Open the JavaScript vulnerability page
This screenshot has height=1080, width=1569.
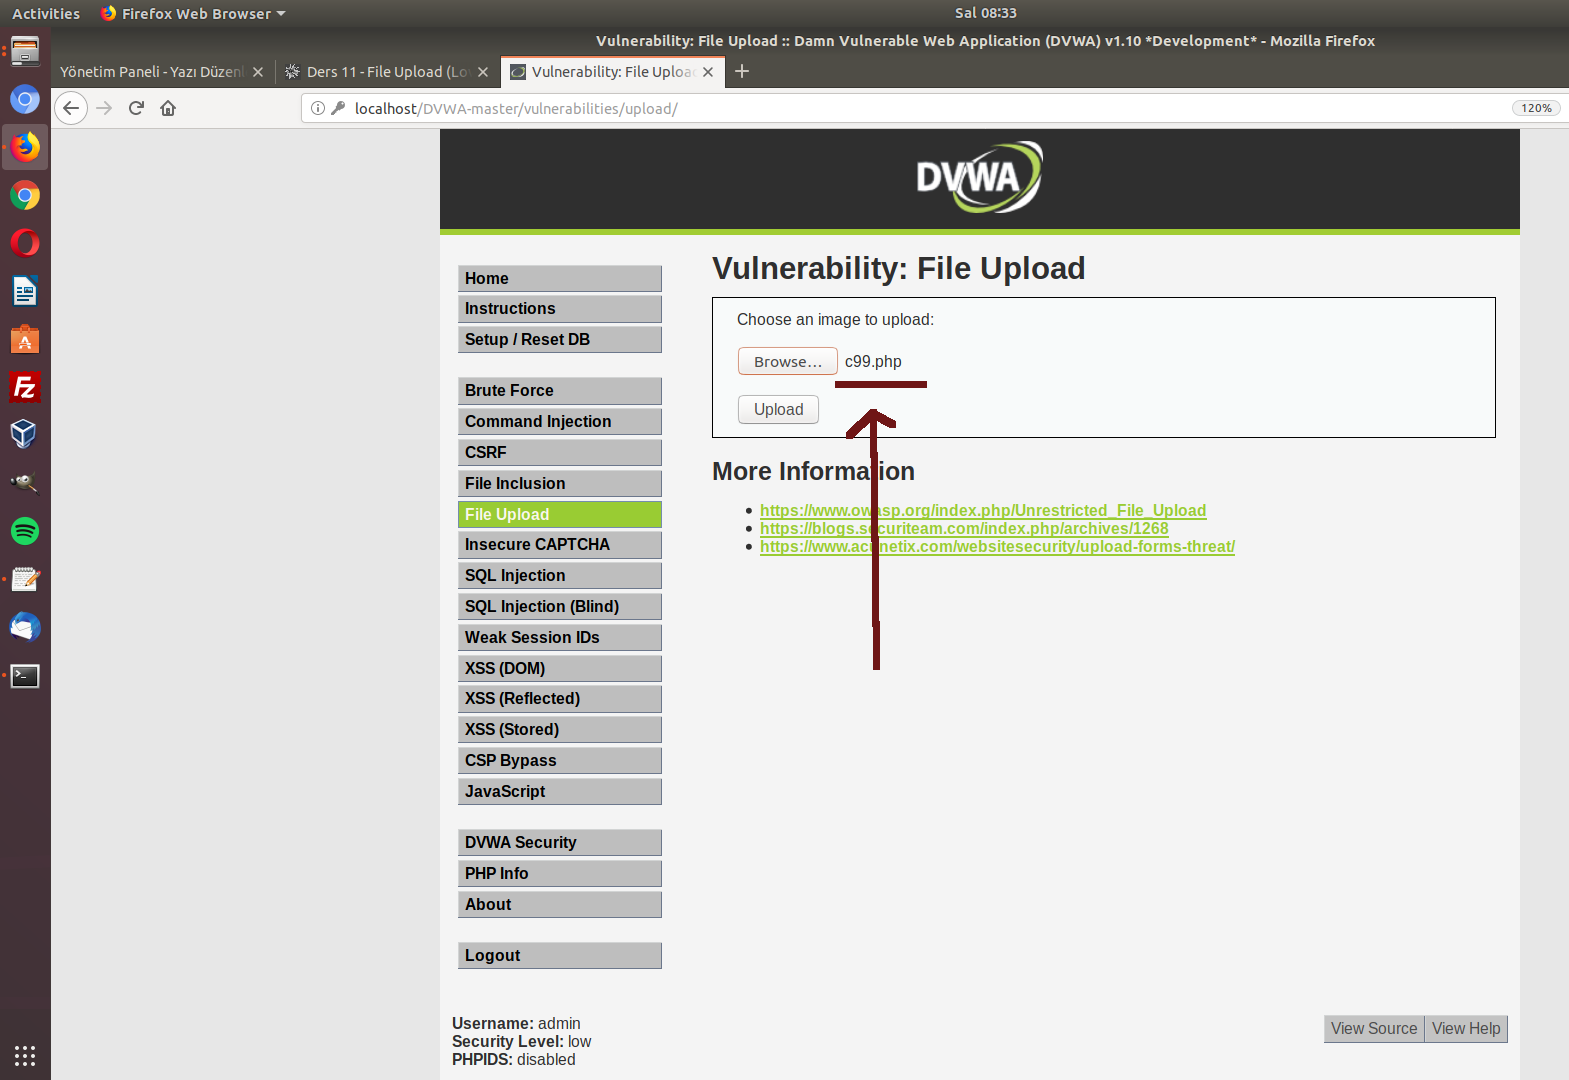coord(560,791)
